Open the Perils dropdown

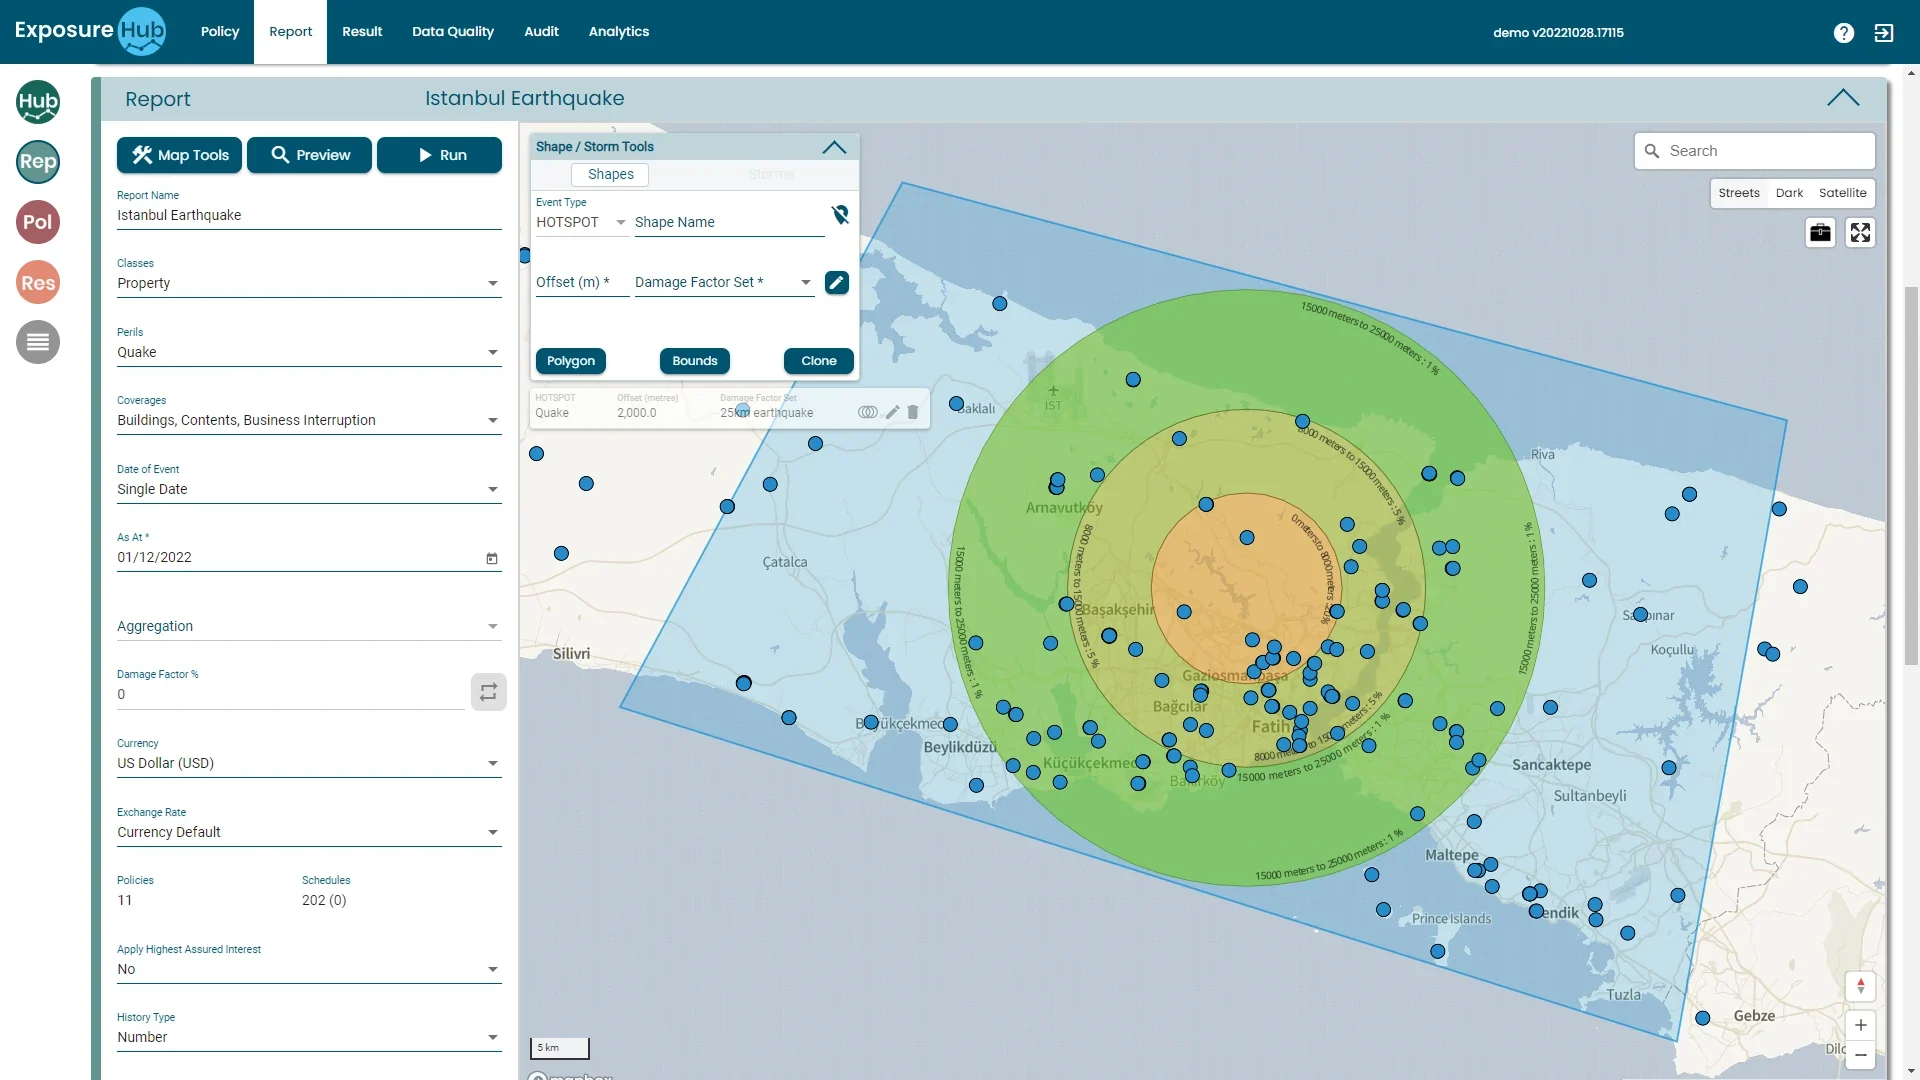click(x=309, y=353)
